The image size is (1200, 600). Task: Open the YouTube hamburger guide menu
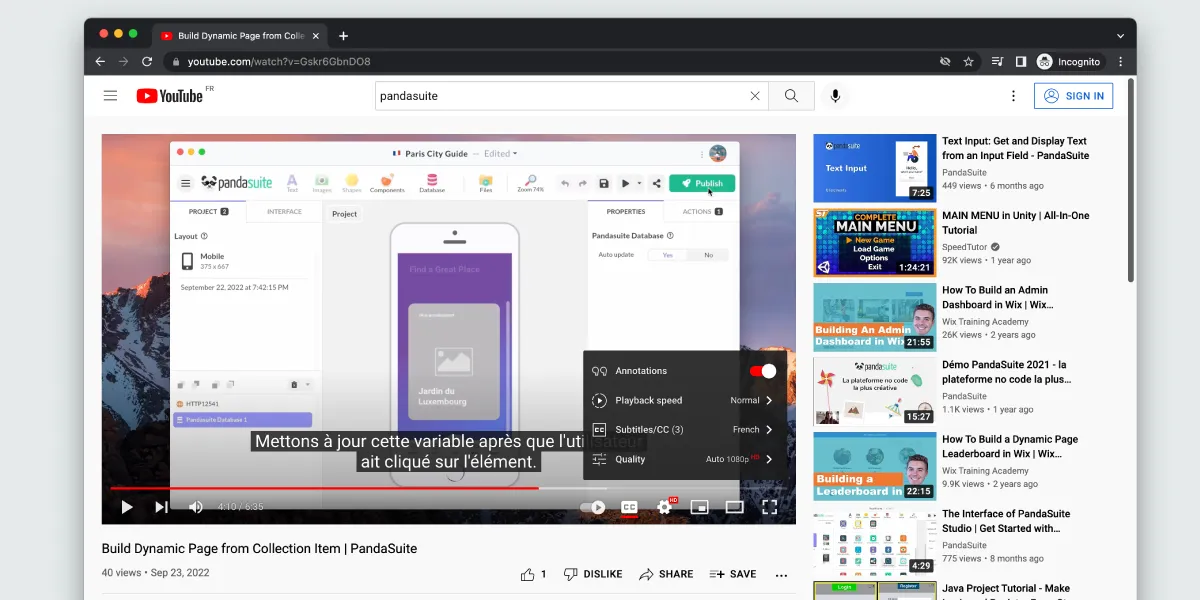point(111,95)
